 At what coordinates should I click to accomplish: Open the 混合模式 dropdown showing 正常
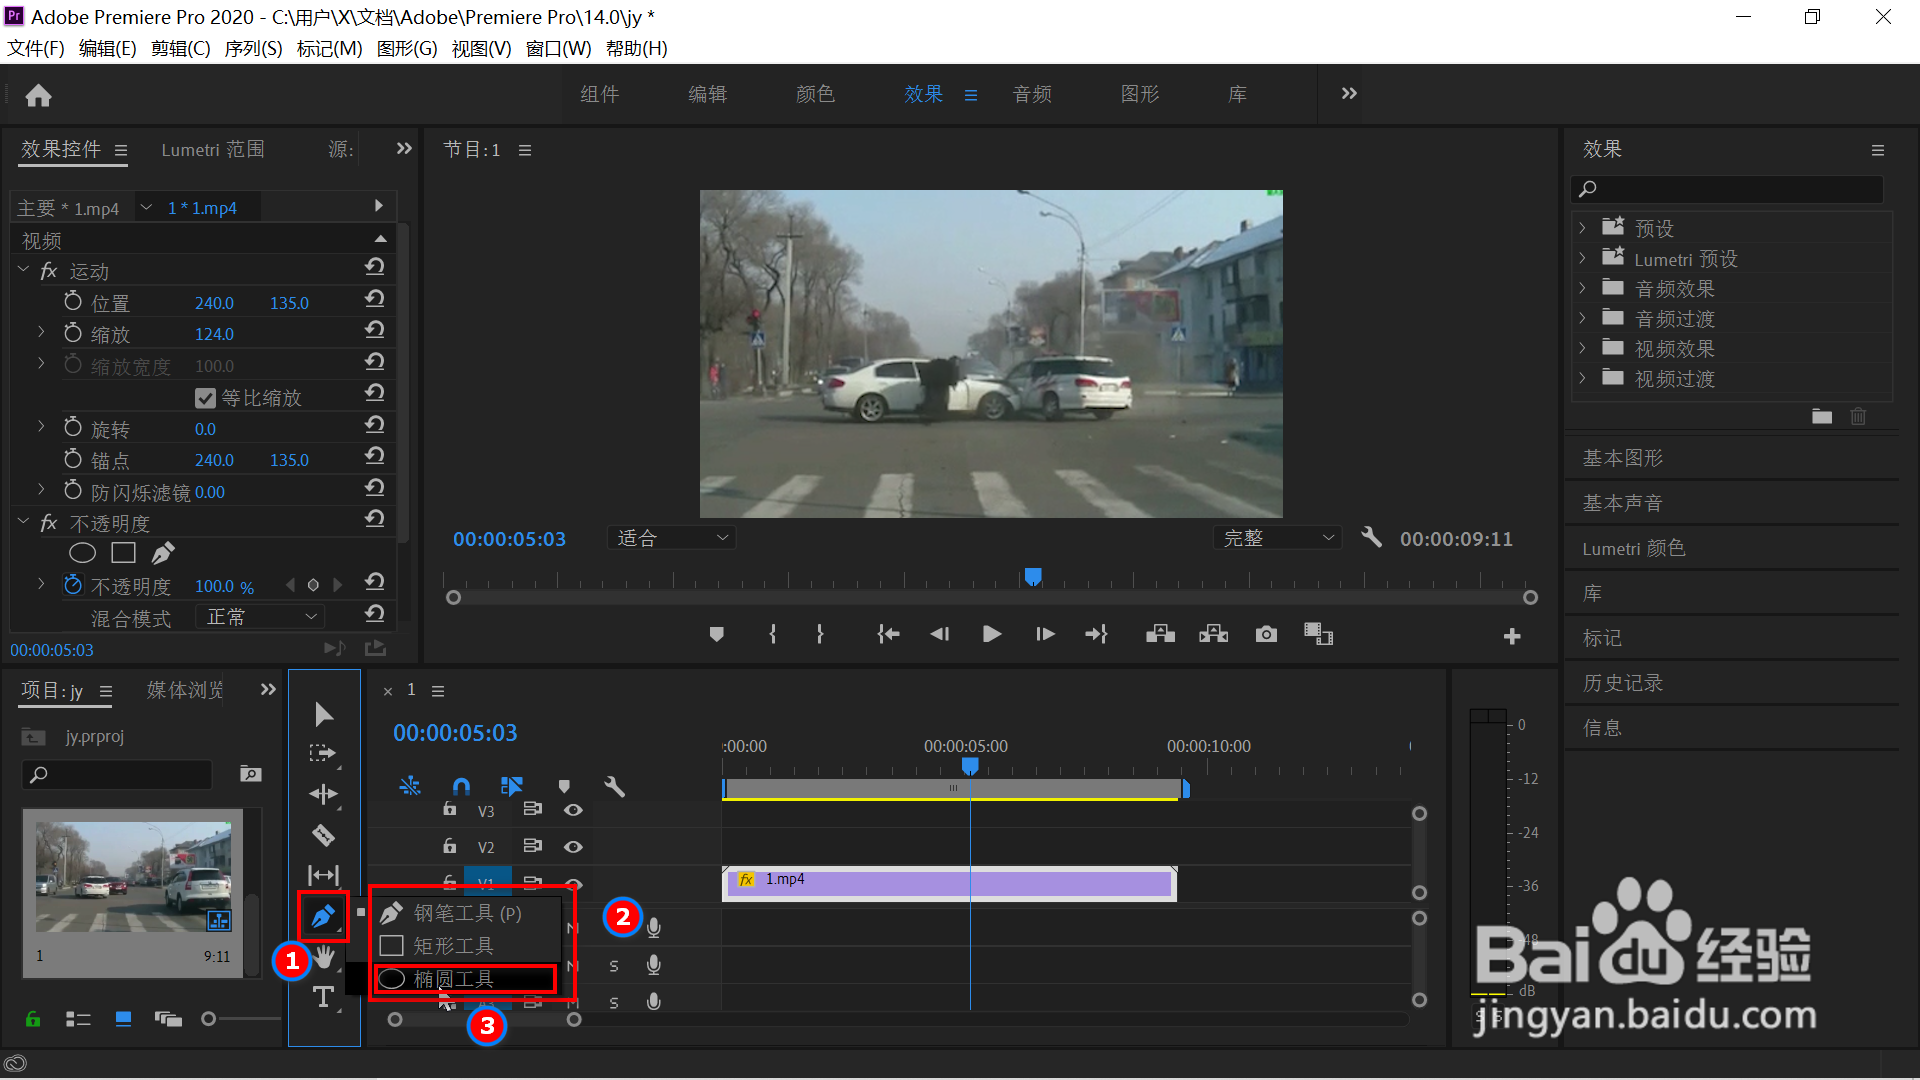tap(258, 616)
